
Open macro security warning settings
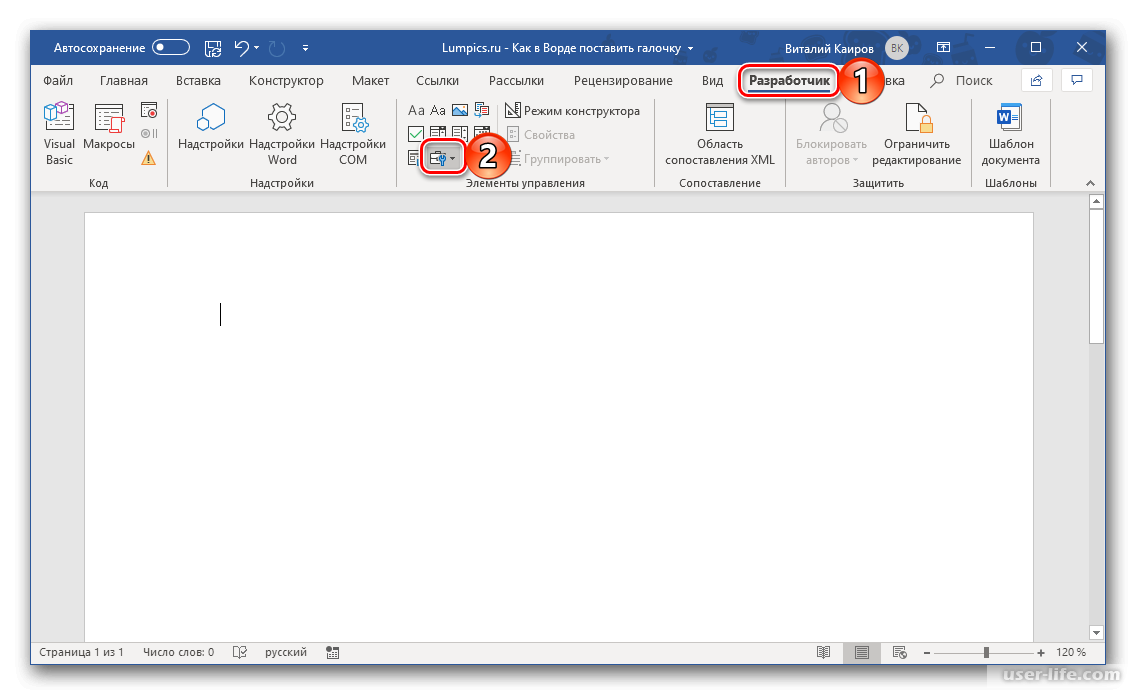(x=149, y=158)
